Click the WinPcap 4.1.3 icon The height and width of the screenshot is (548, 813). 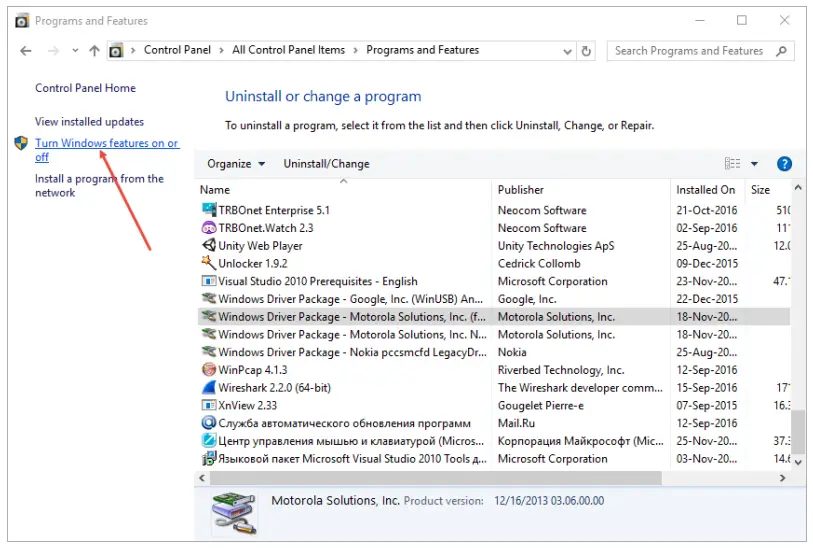[x=209, y=370]
